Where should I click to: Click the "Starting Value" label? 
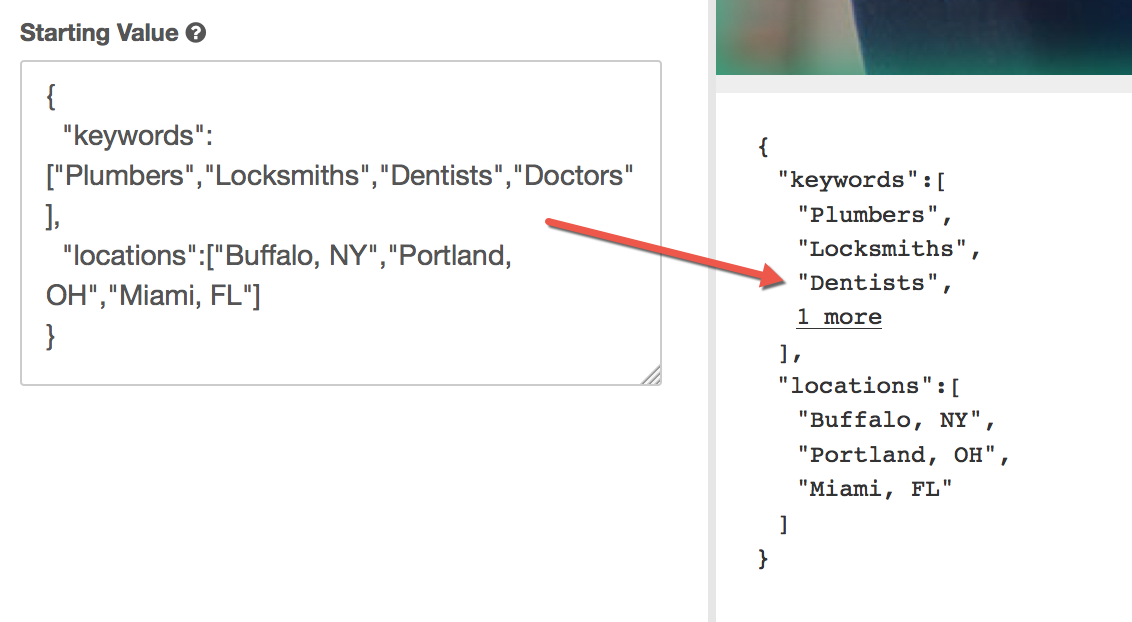click(x=99, y=32)
